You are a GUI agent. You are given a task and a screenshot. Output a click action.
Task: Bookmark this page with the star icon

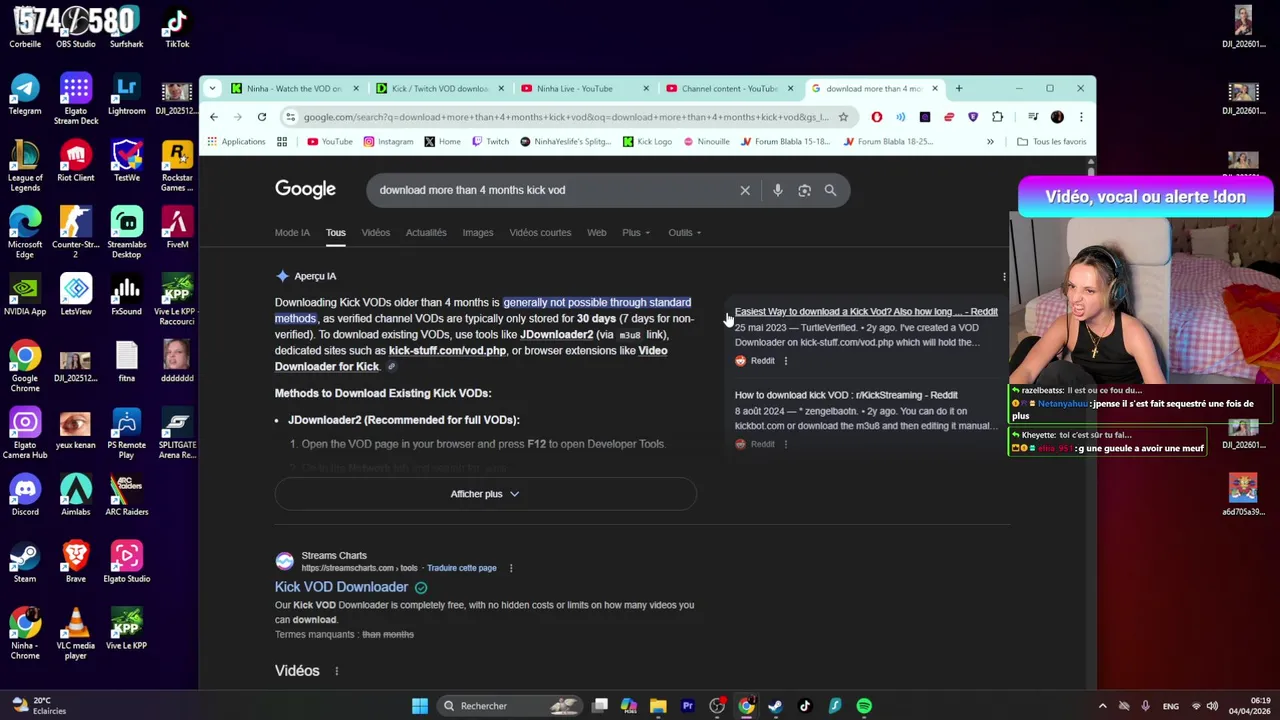click(x=843, y=117)
